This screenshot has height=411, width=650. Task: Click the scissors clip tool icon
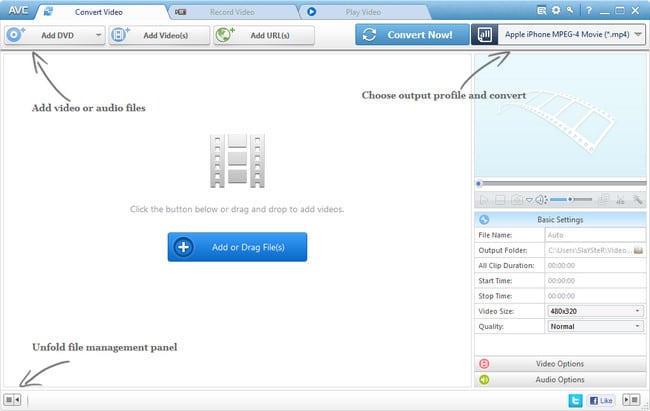620,200
